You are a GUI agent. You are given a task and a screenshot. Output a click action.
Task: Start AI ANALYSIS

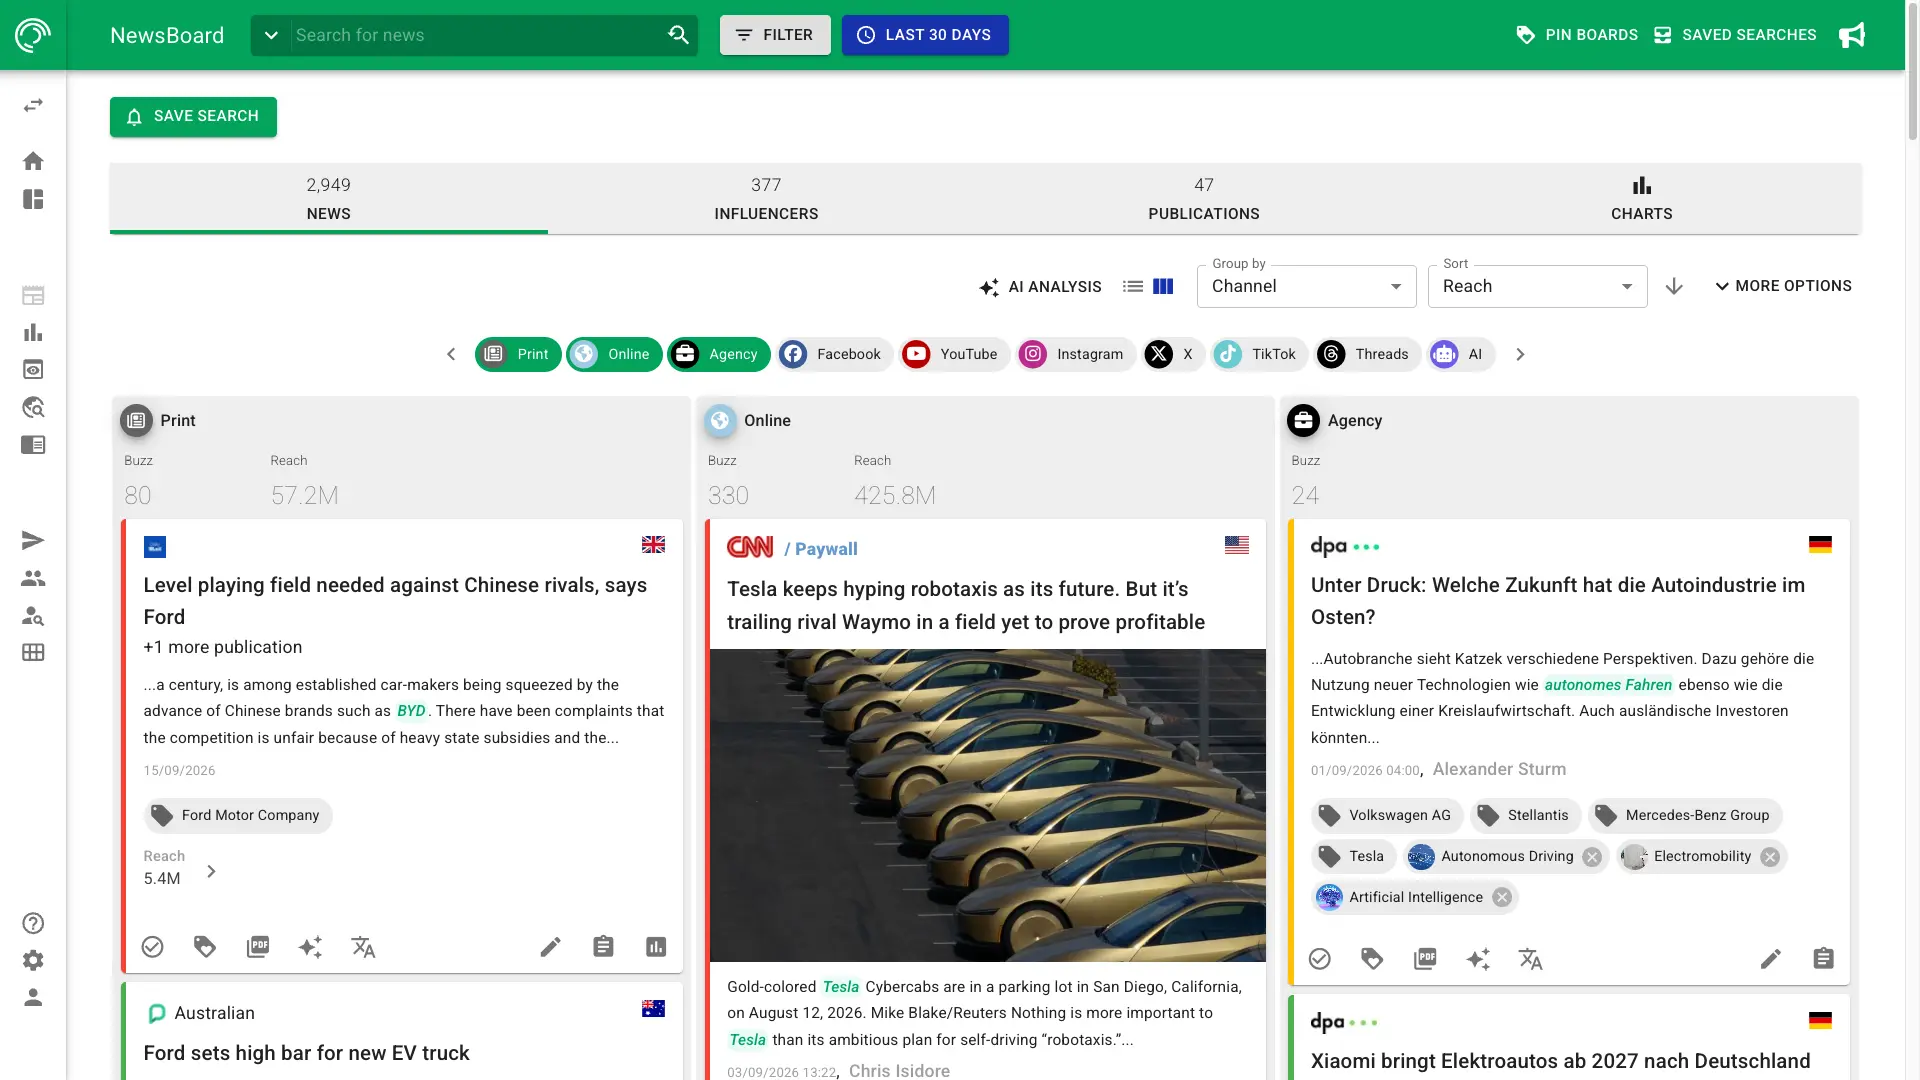point(1040,287)
